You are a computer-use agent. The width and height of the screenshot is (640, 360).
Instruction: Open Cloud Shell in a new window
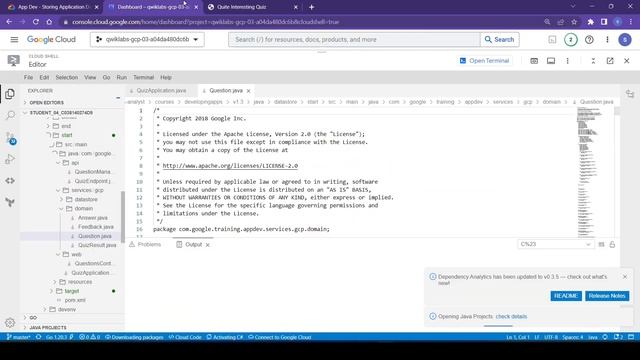point(610,61)
